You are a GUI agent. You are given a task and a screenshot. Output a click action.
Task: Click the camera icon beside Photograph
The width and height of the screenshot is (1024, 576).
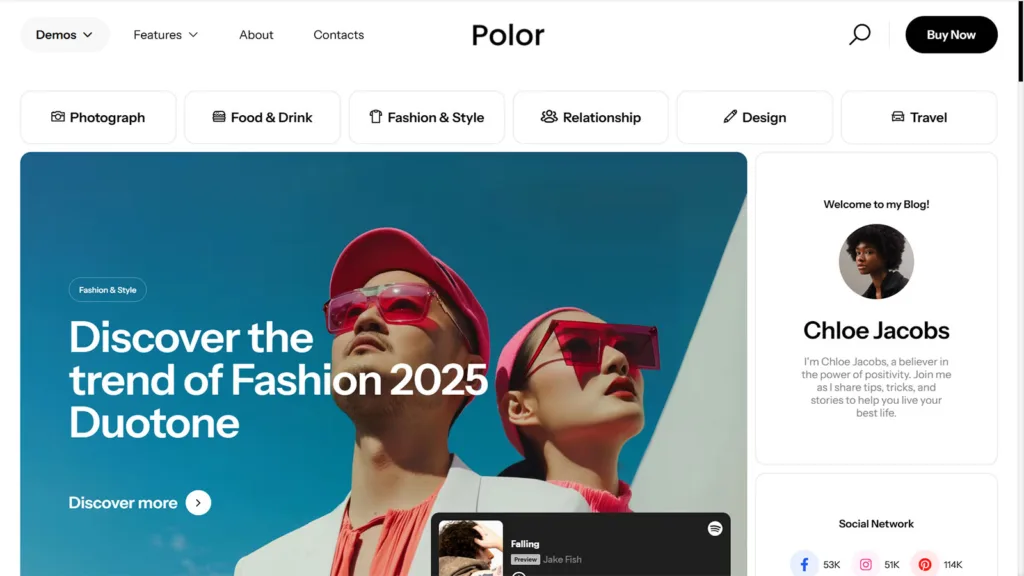(x=58, y=116)
